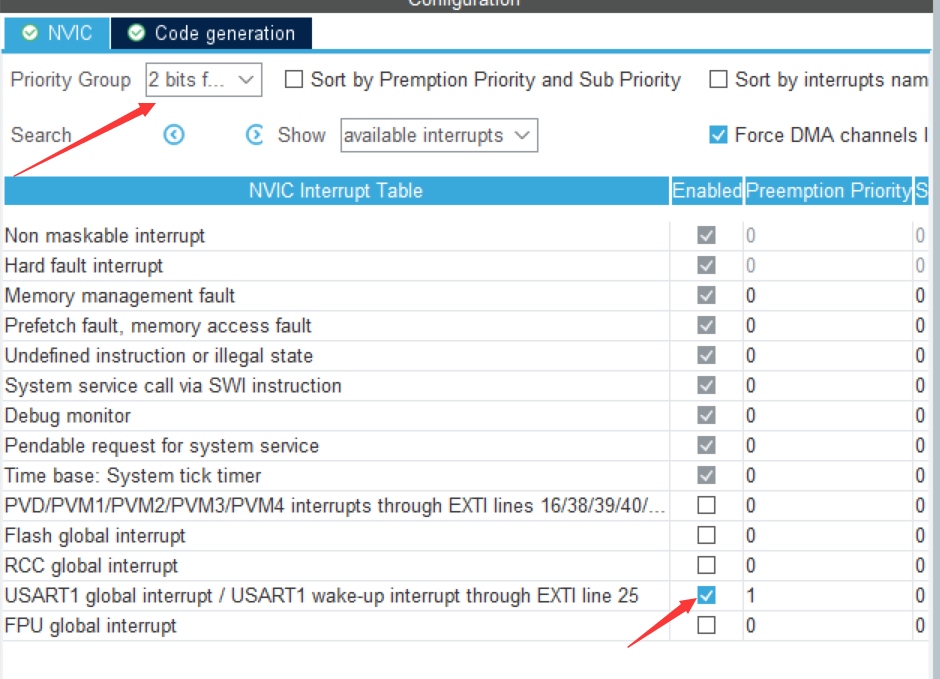Disable USART1 global interrupt checkbox
940x679 pixels.
pyautogui.click(x=706, y=595)
